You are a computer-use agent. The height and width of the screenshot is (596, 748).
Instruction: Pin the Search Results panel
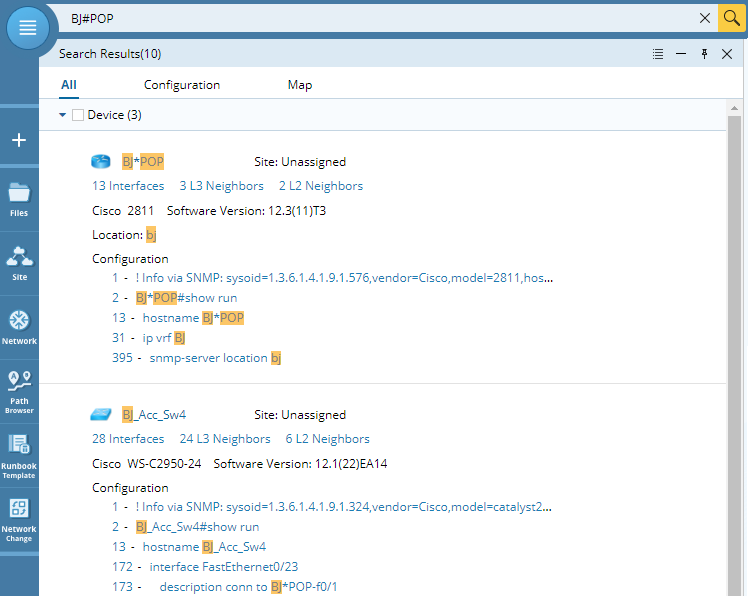coord(704,54)
